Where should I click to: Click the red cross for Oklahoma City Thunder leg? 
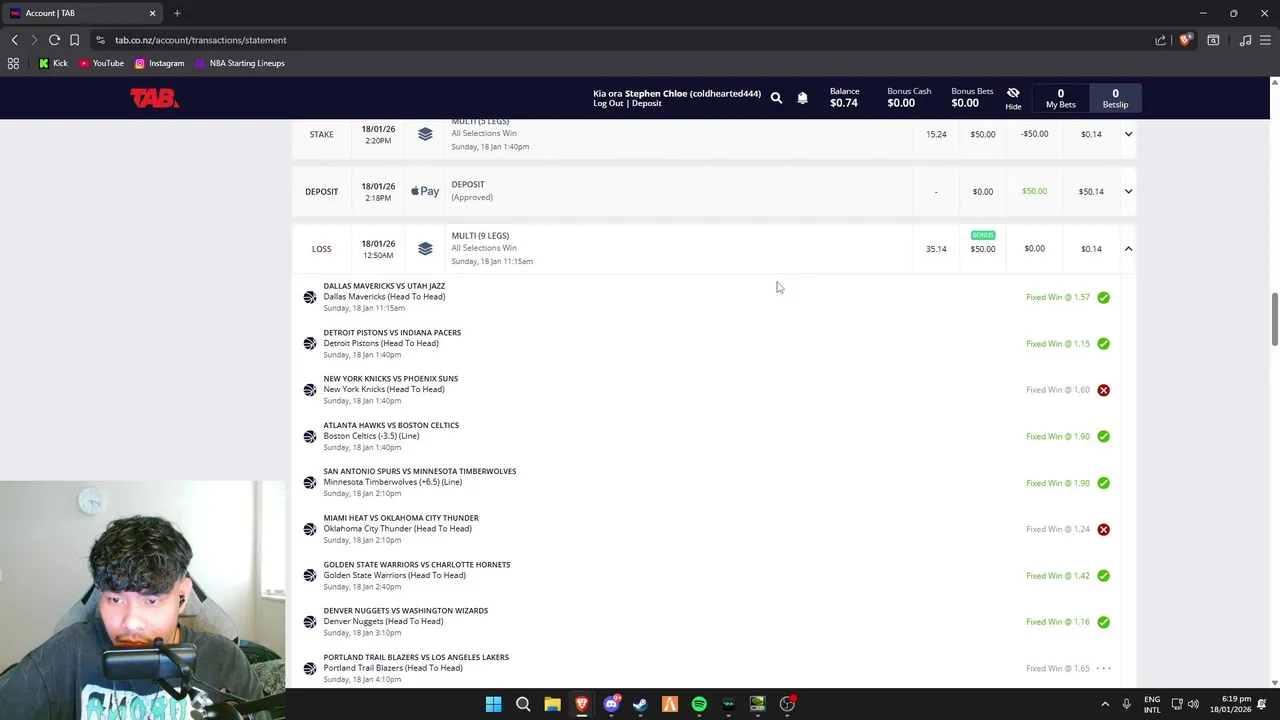click(1103, 529)
